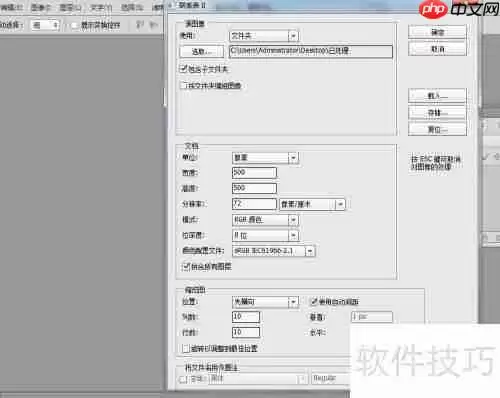Open the Units dropdown showing 像素
This screenshot has width=500, height=398.
[x=265, y=157]
